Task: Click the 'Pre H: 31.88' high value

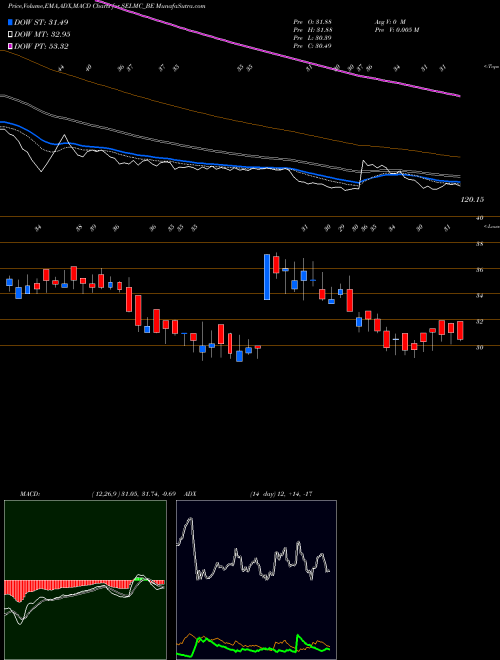Action: [x=313, y=29]
